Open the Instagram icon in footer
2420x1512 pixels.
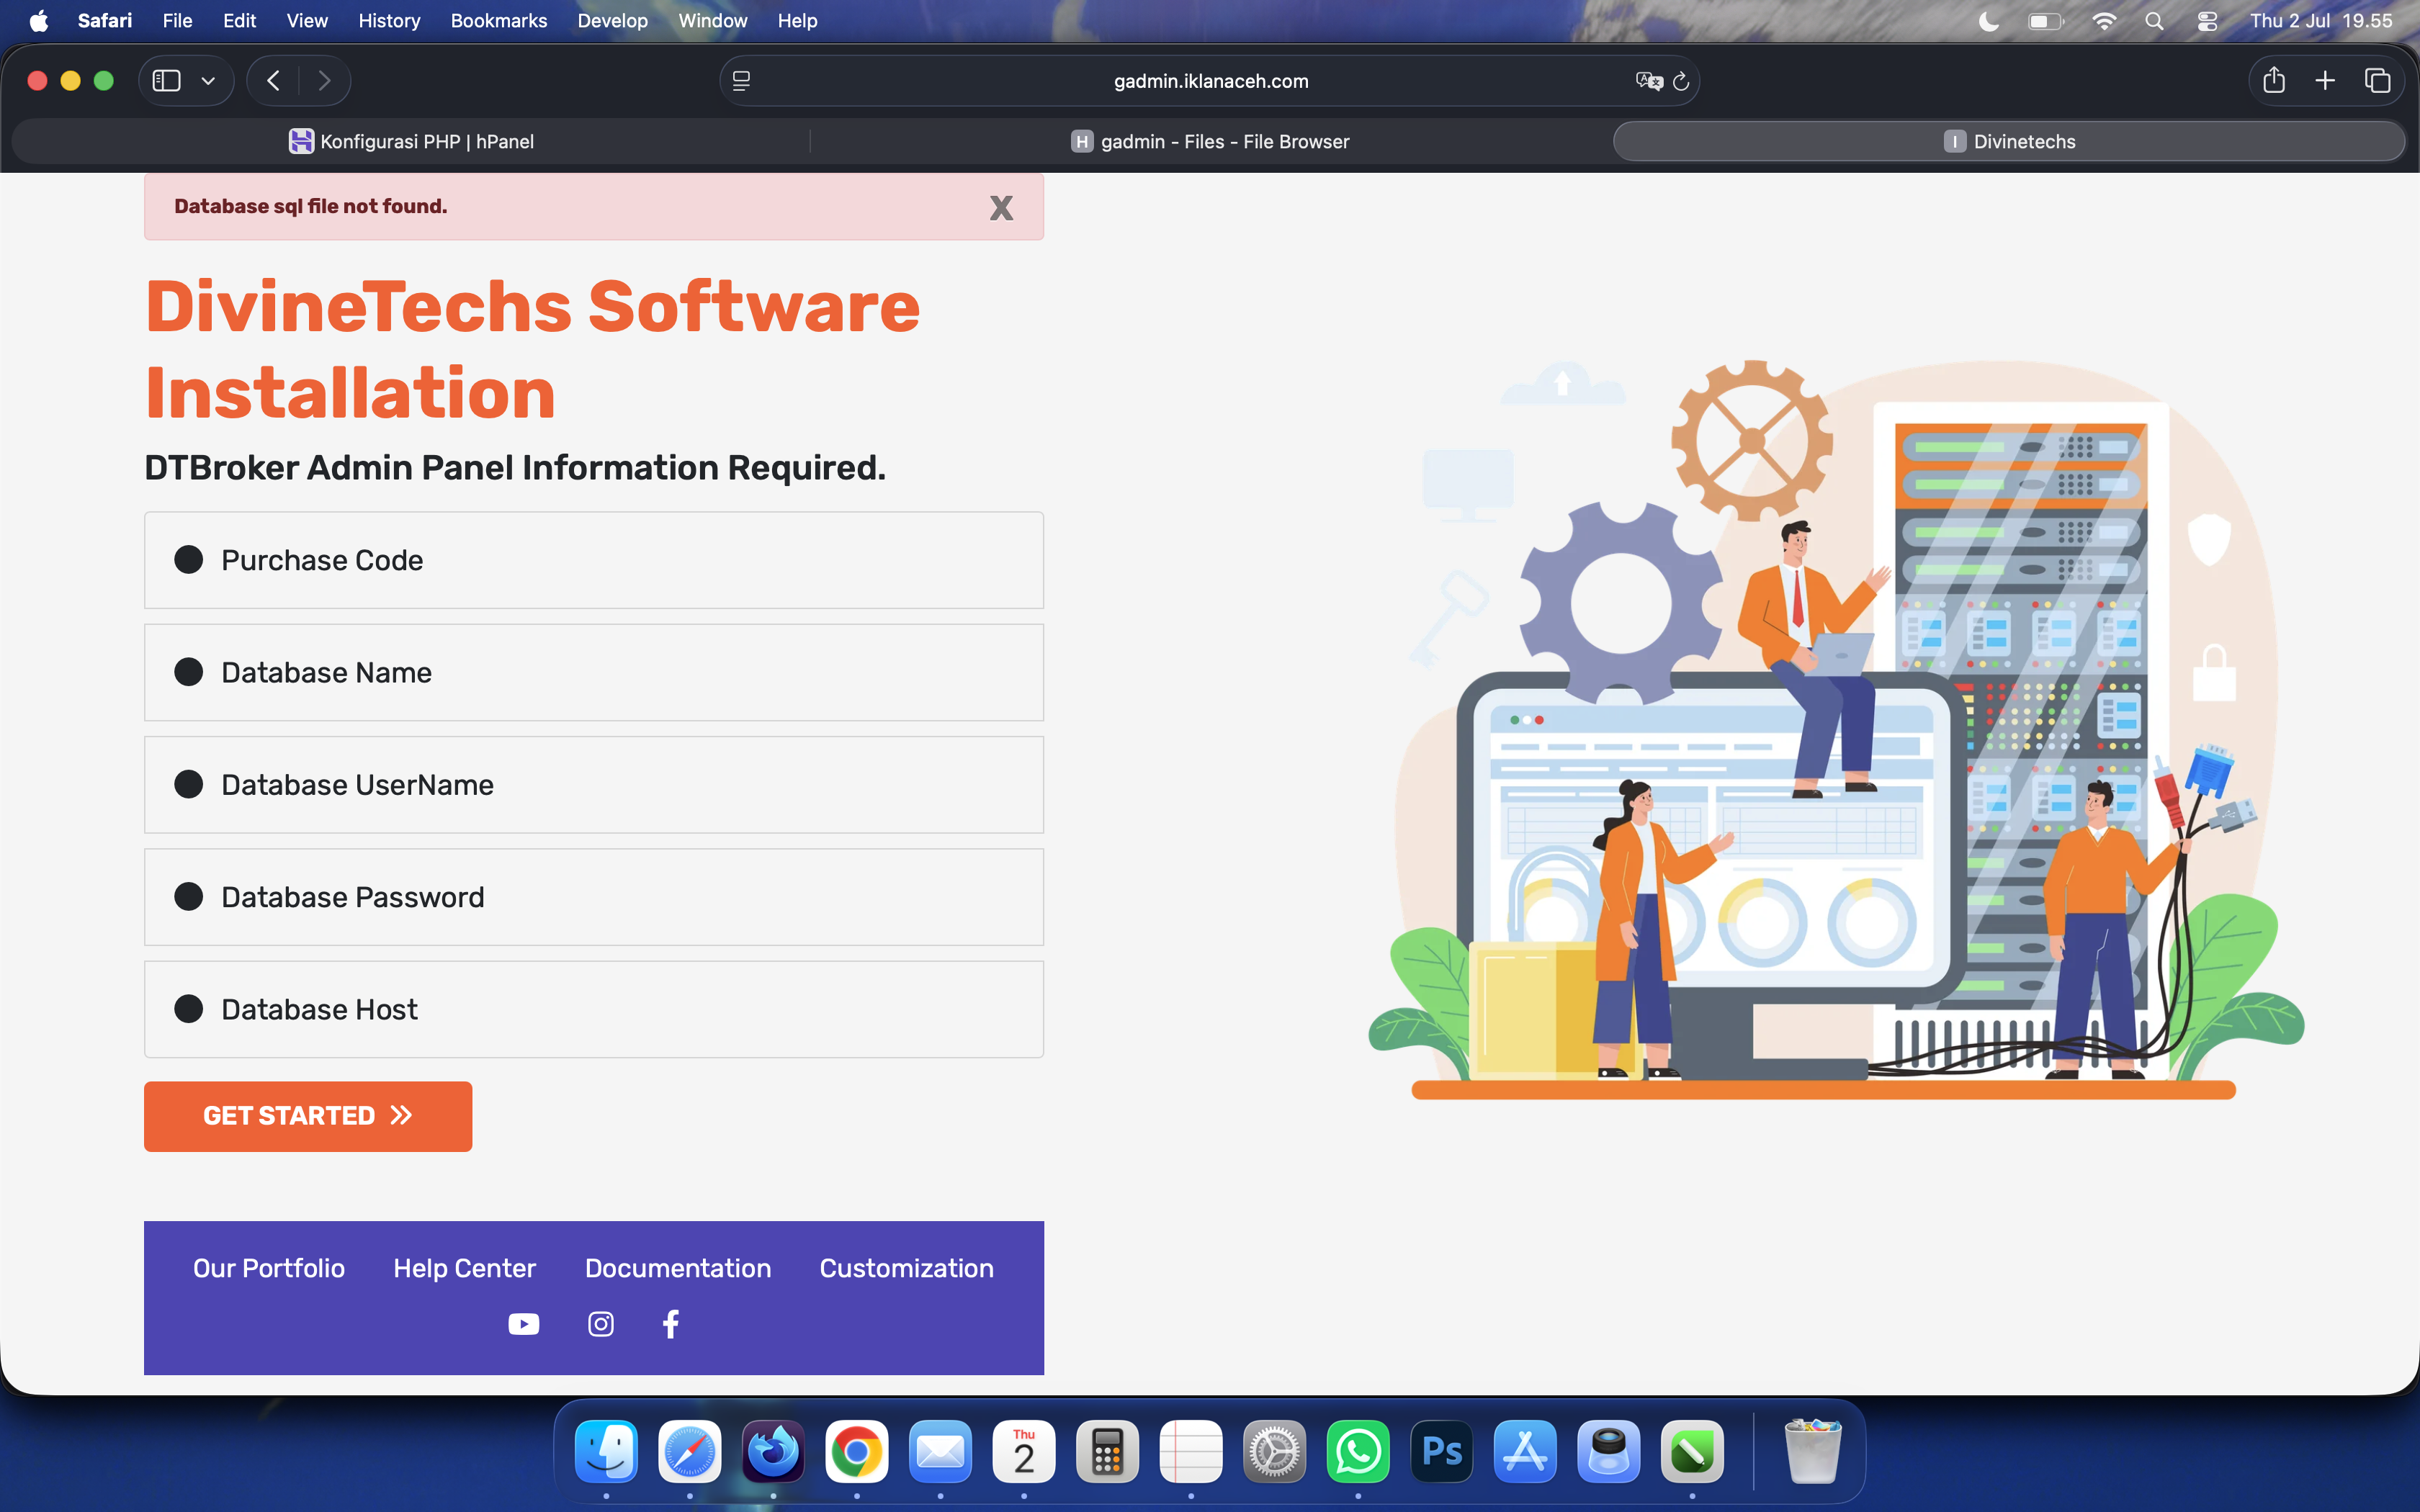601,1324
